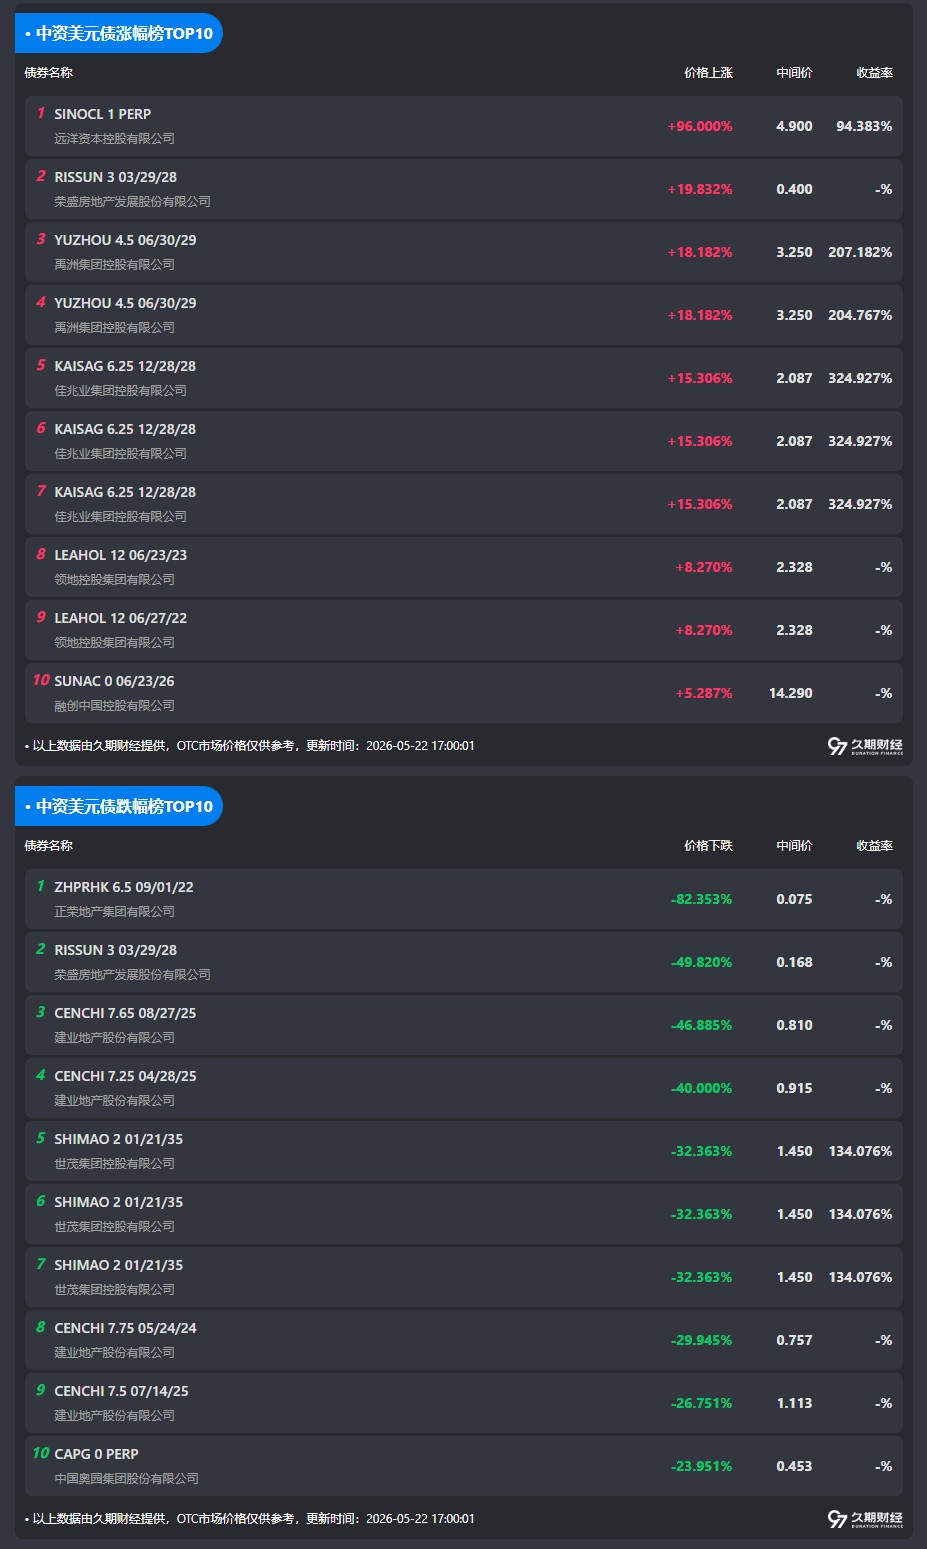Click the -40.000% decline value

701,1089
